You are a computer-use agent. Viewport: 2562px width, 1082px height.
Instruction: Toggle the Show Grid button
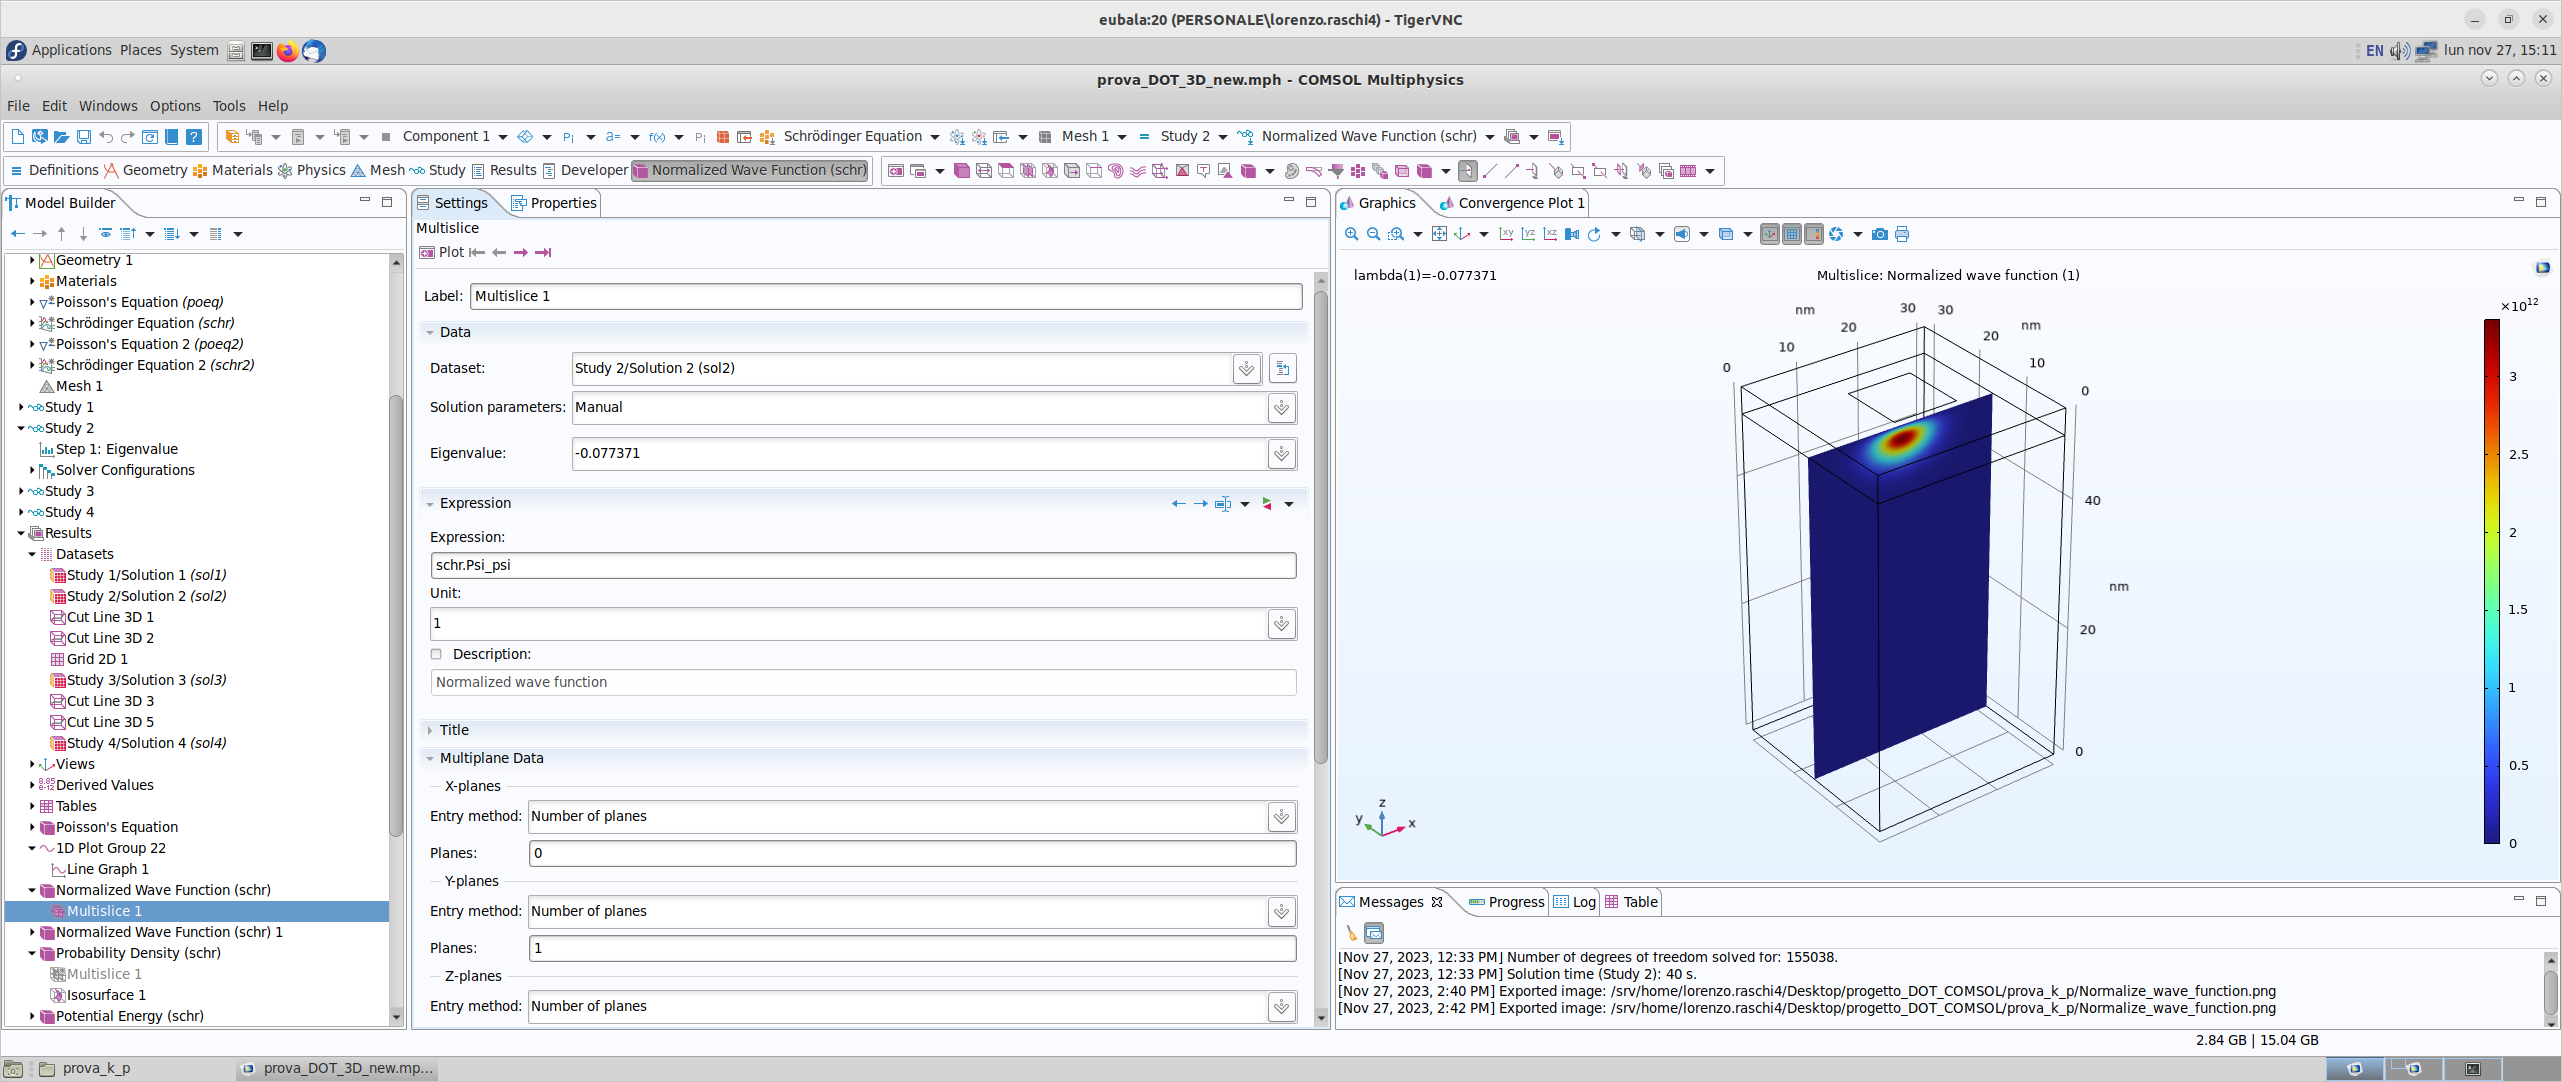coord(1792,234)
